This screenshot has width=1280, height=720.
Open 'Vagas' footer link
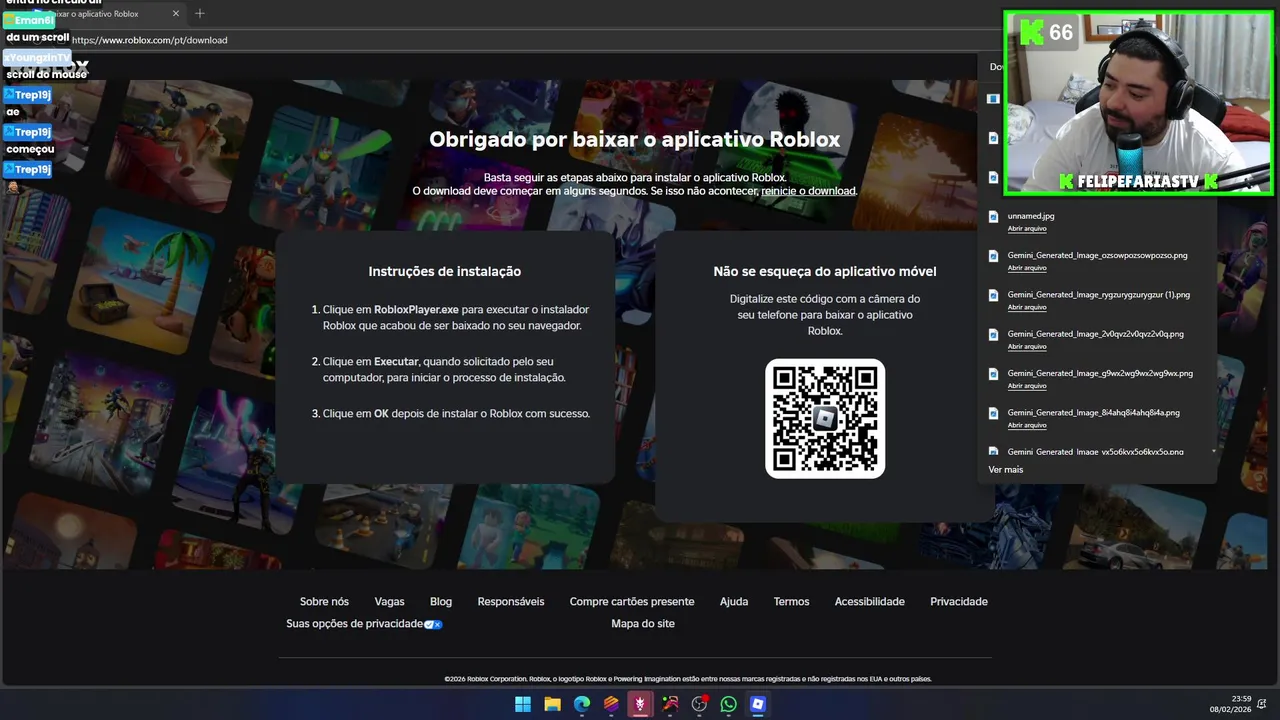tap(389, 602)
